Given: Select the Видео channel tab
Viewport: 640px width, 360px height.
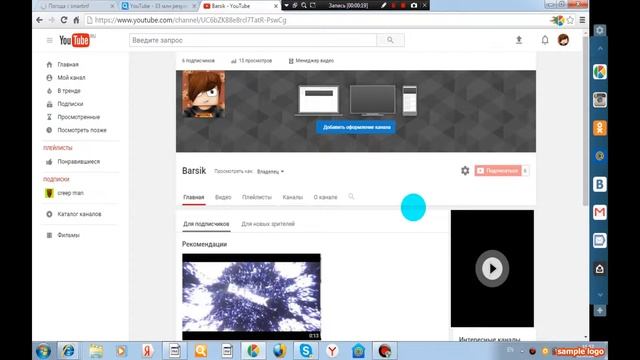Looking at the screenshot, I should pos(223,197).
